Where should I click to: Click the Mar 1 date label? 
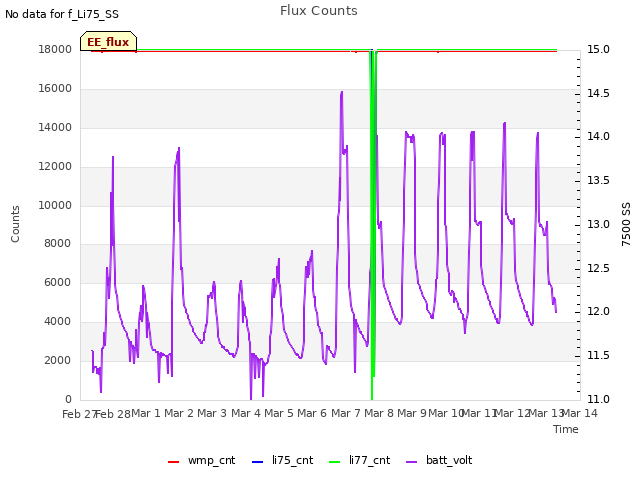146,413
